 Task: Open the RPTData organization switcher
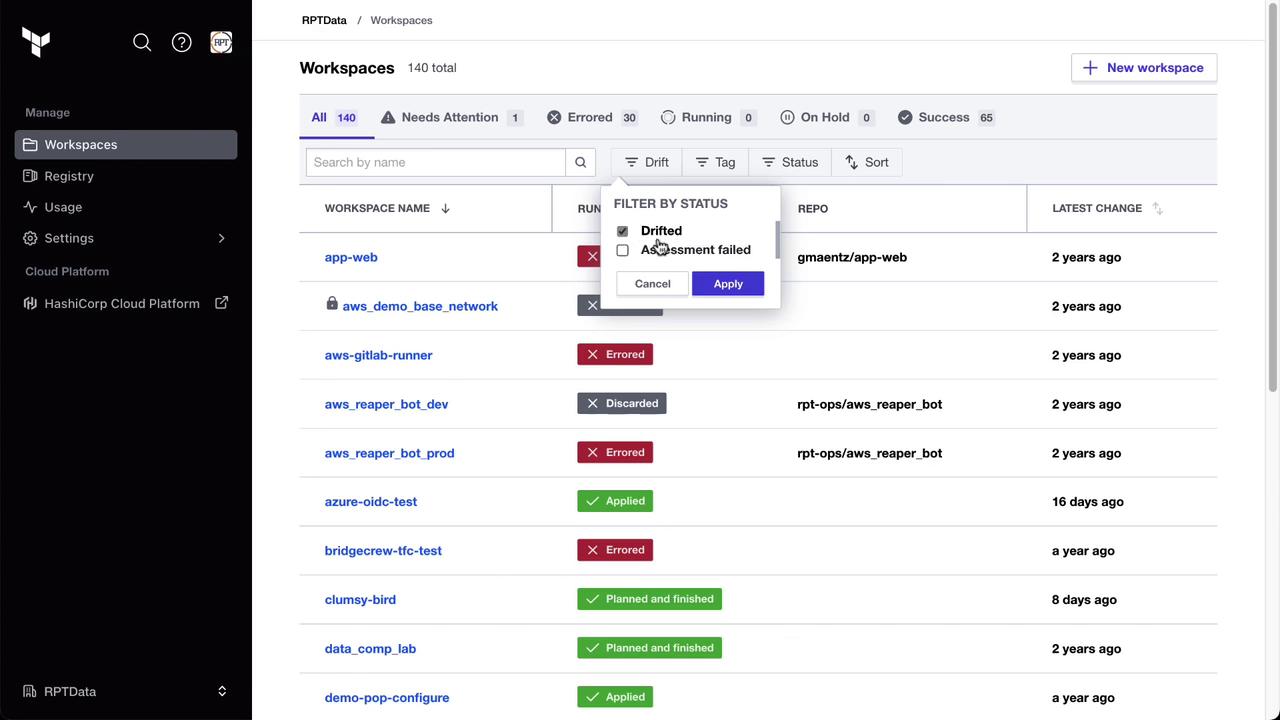tap(126, 691)
